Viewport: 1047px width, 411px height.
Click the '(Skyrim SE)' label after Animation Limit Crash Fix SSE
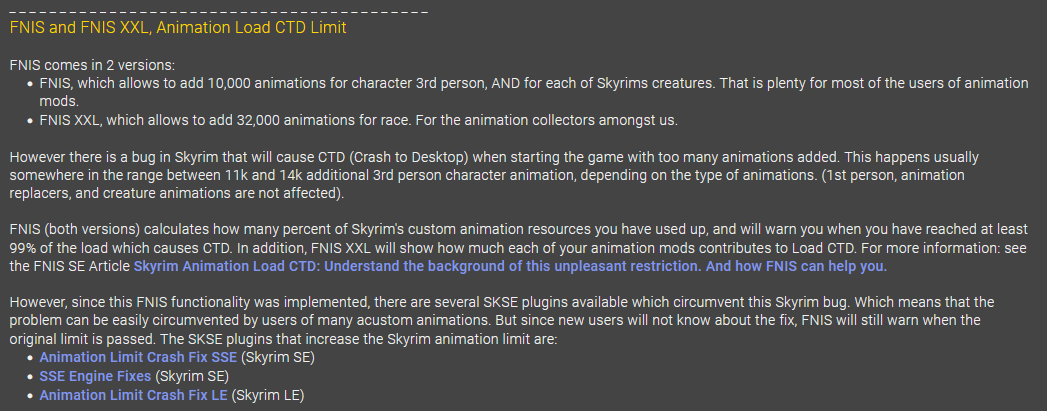(278, 357)
